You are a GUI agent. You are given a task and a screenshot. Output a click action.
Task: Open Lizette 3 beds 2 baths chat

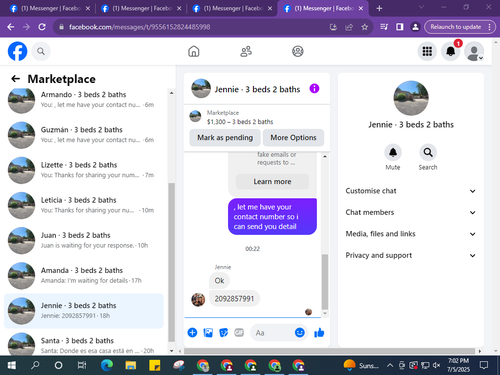click(x=84, y=170)
